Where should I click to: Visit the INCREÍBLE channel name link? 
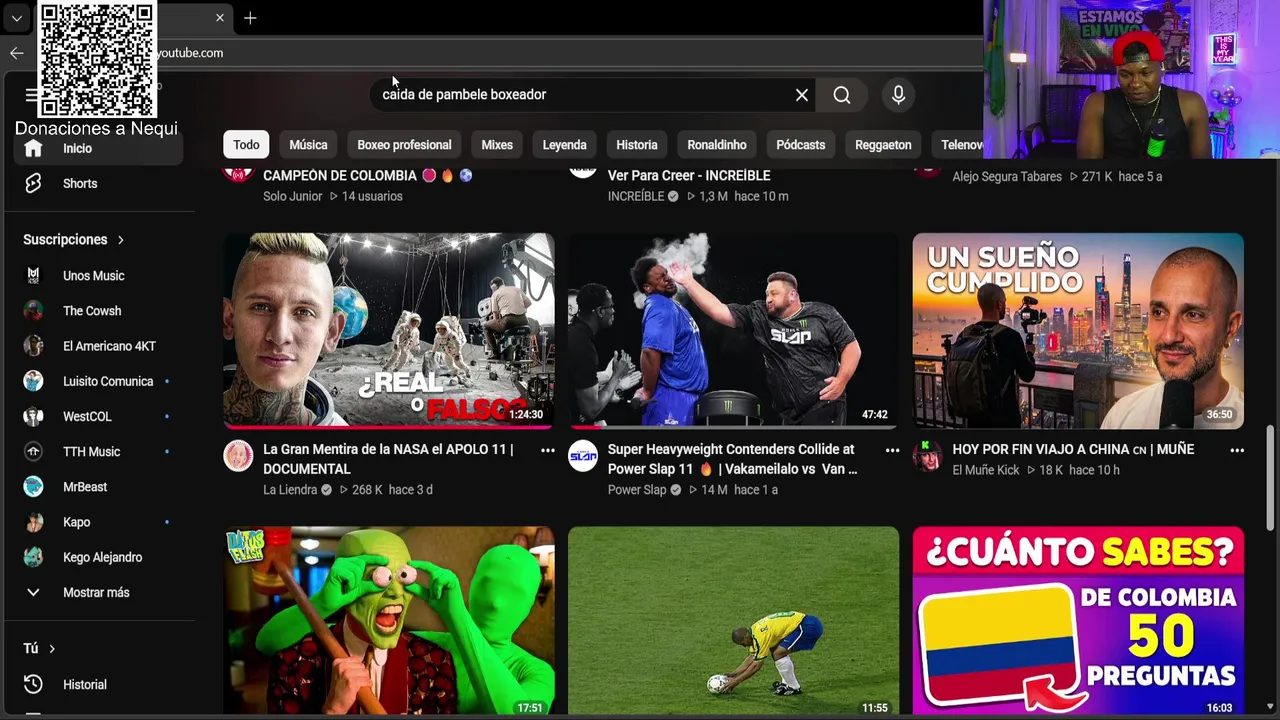pos(636,197)
